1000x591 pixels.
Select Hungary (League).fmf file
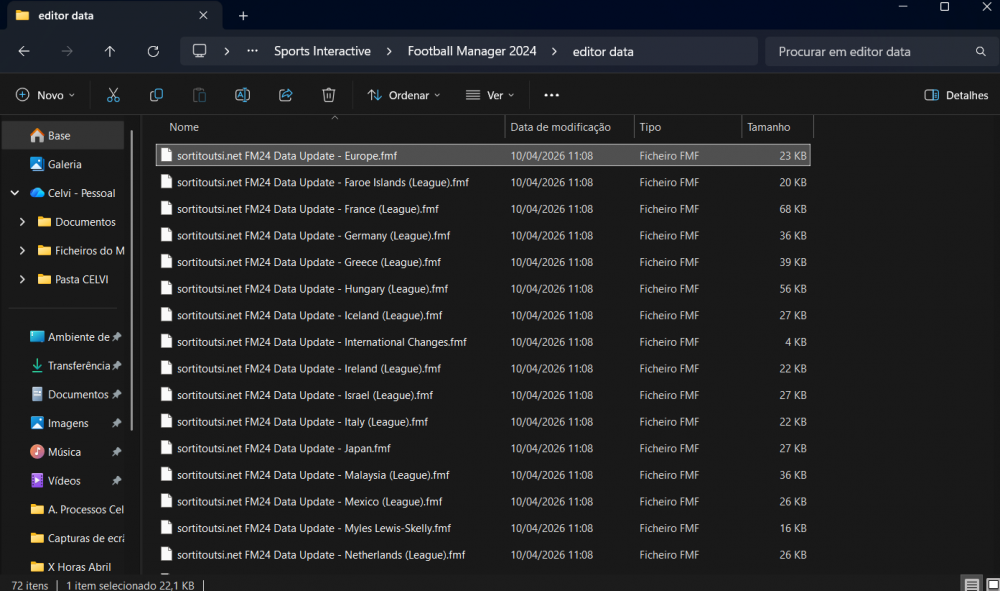tap(483, 289)
